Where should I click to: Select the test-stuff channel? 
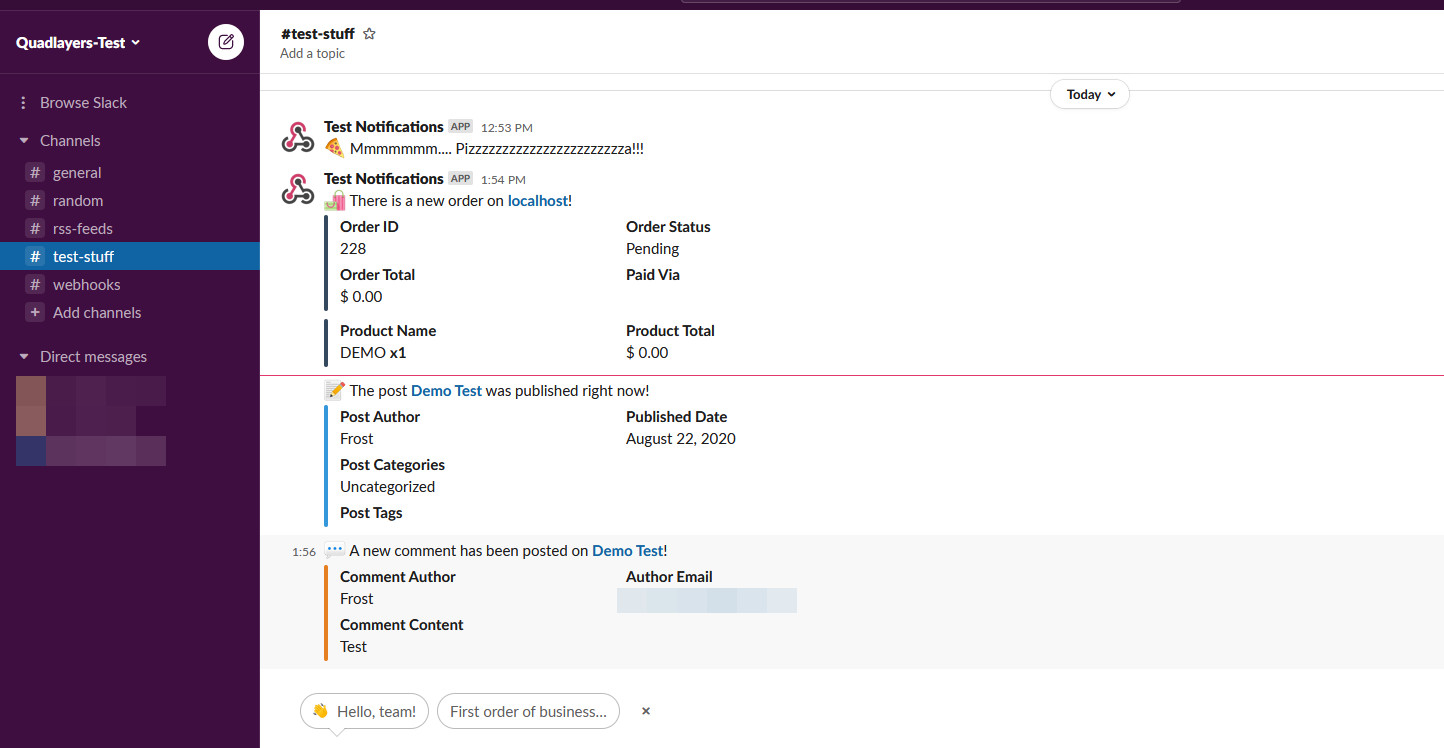pos(130,257)
